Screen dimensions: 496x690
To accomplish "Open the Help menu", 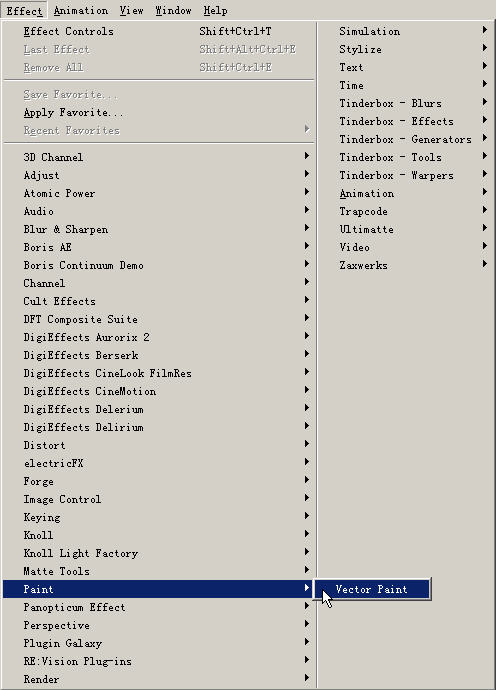I will coord(215,11).
